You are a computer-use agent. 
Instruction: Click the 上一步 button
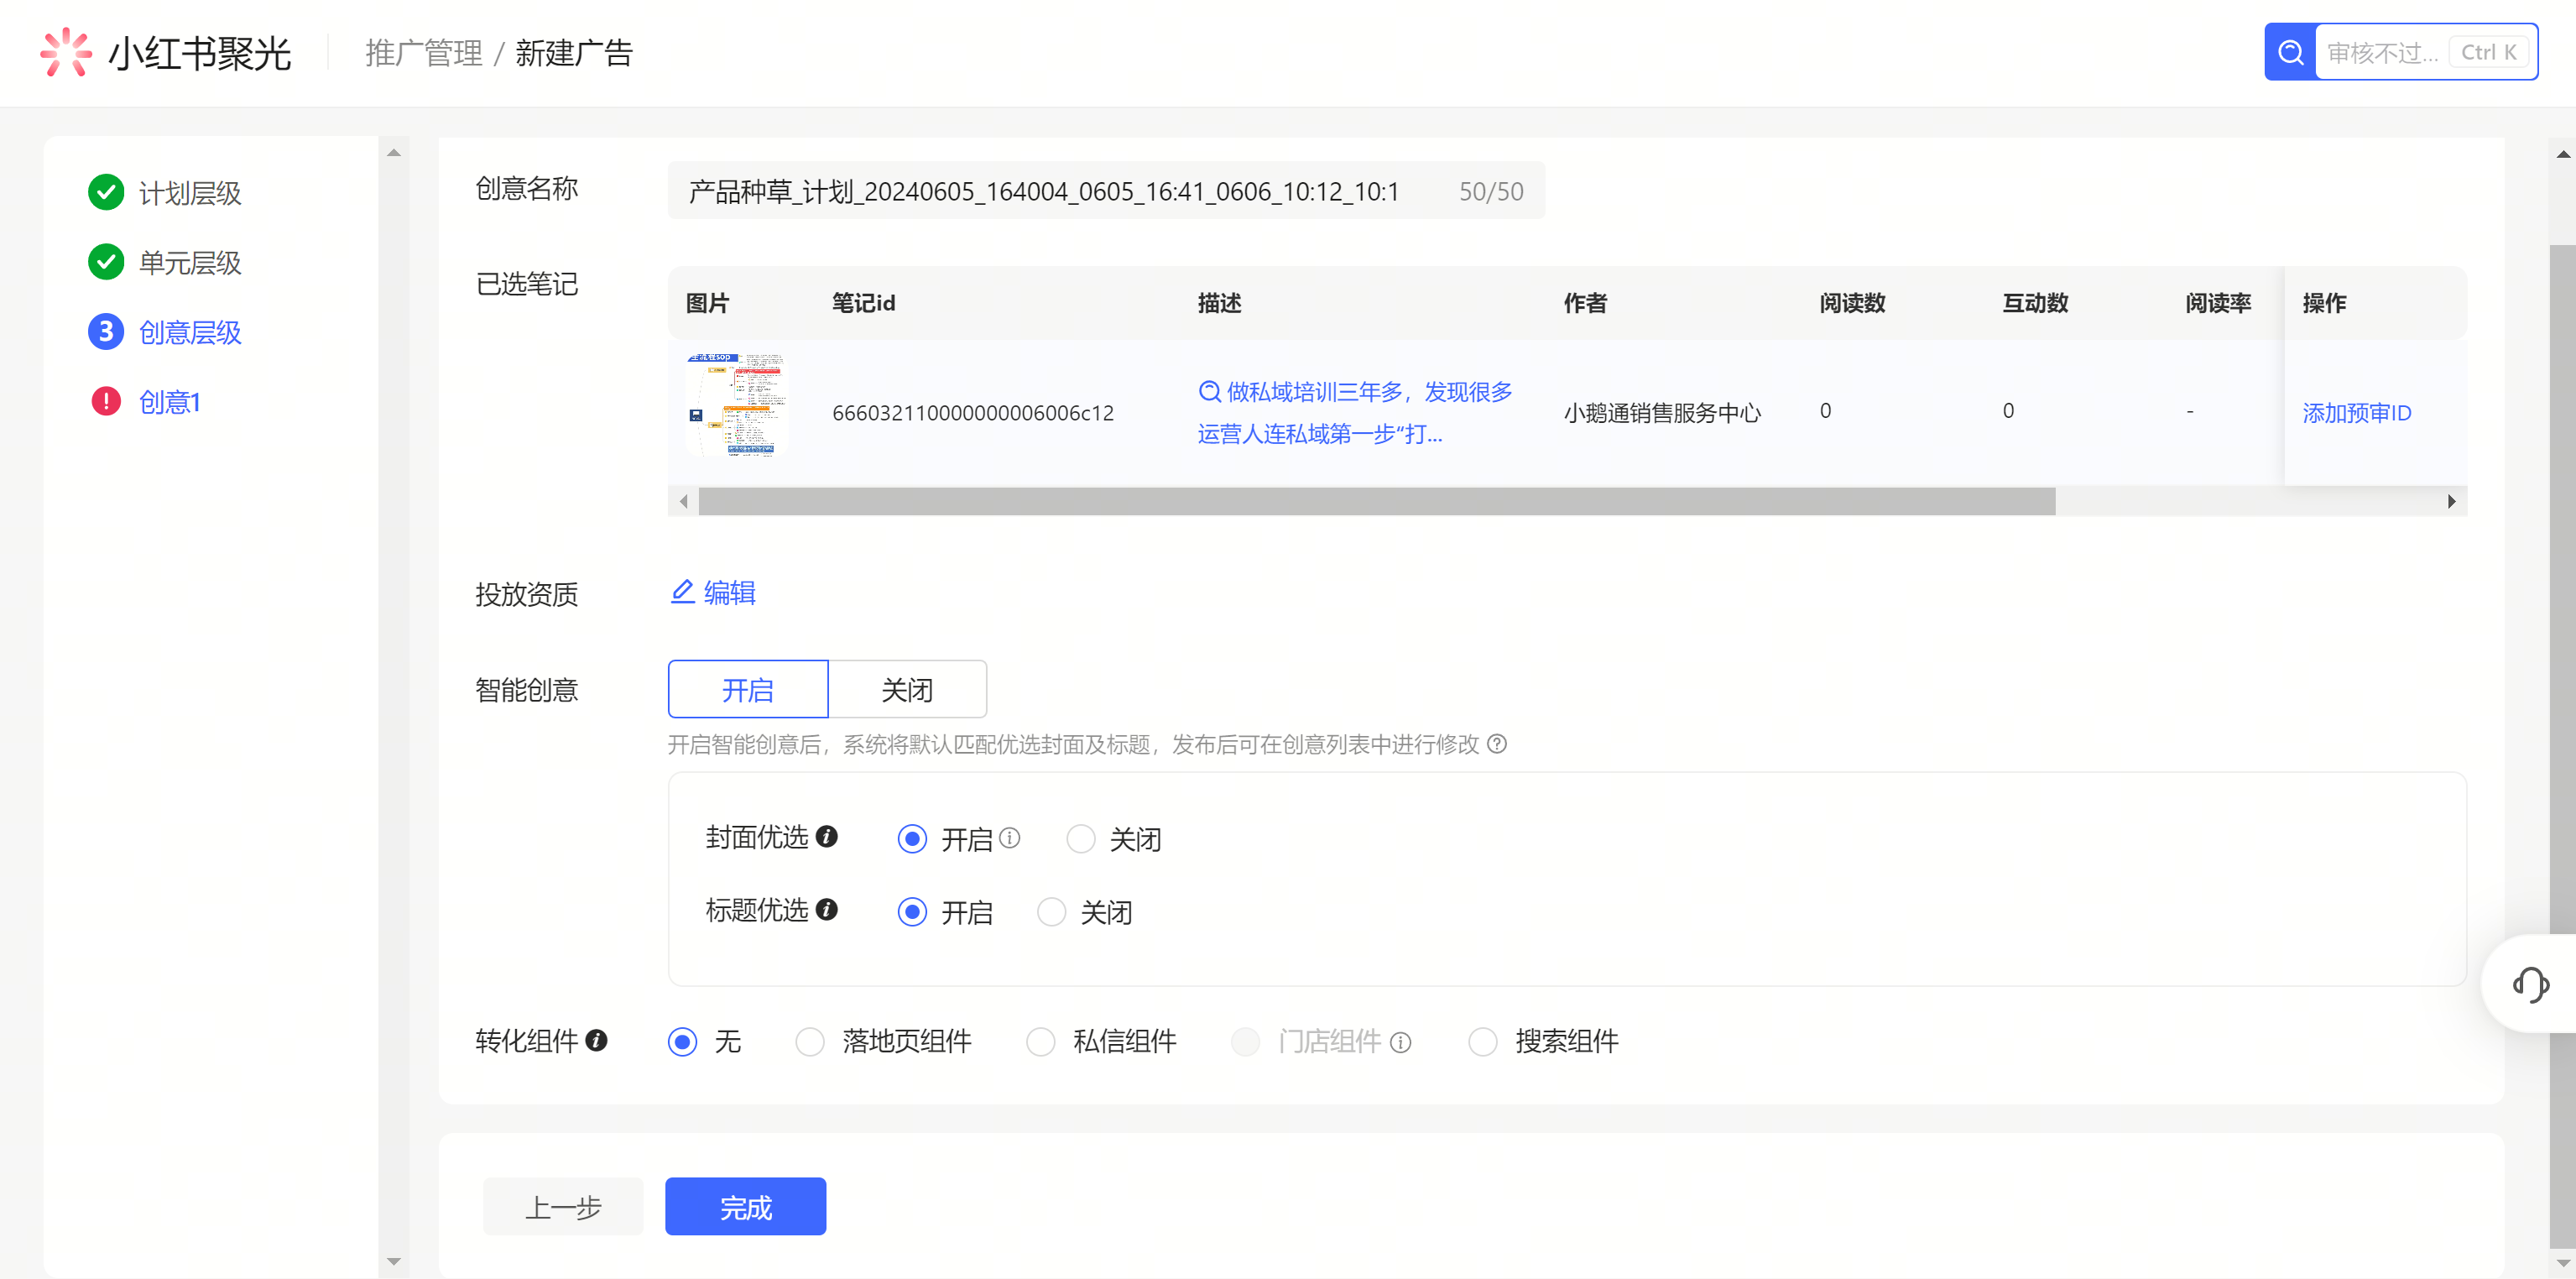[x=563, y=1206]
